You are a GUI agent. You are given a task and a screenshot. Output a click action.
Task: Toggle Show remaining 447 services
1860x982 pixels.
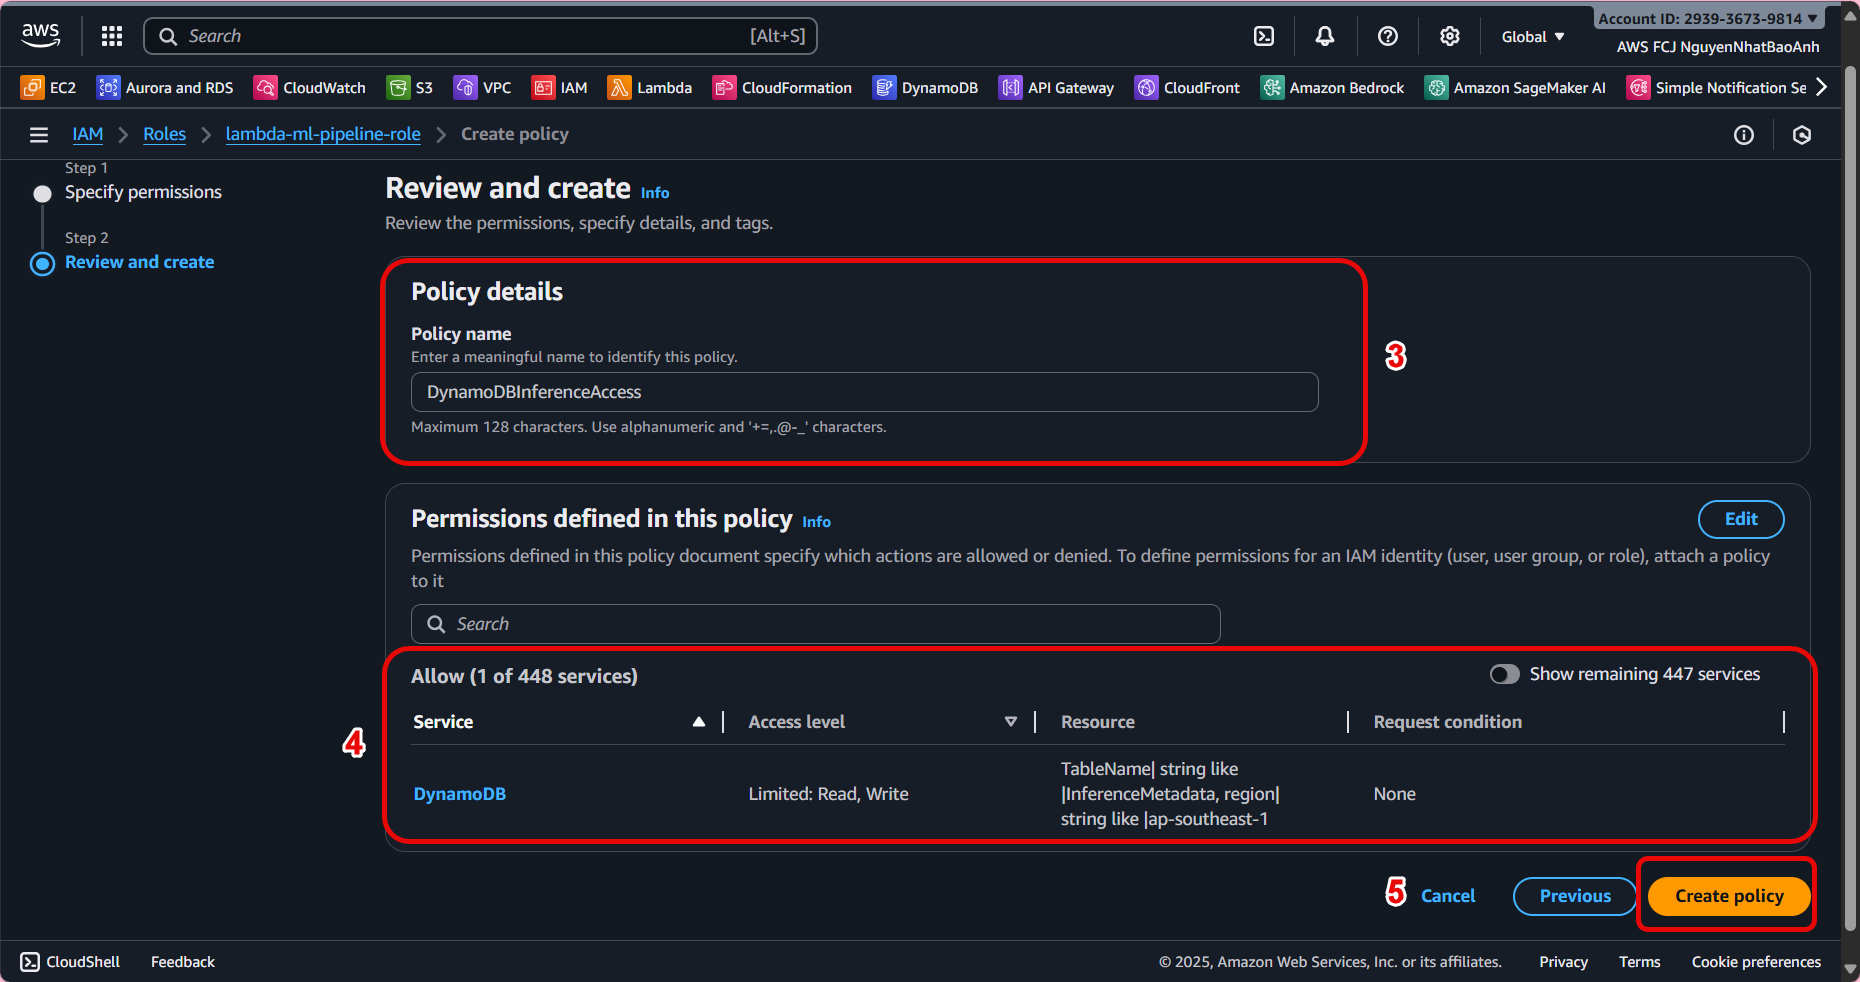coord(1504,674)
